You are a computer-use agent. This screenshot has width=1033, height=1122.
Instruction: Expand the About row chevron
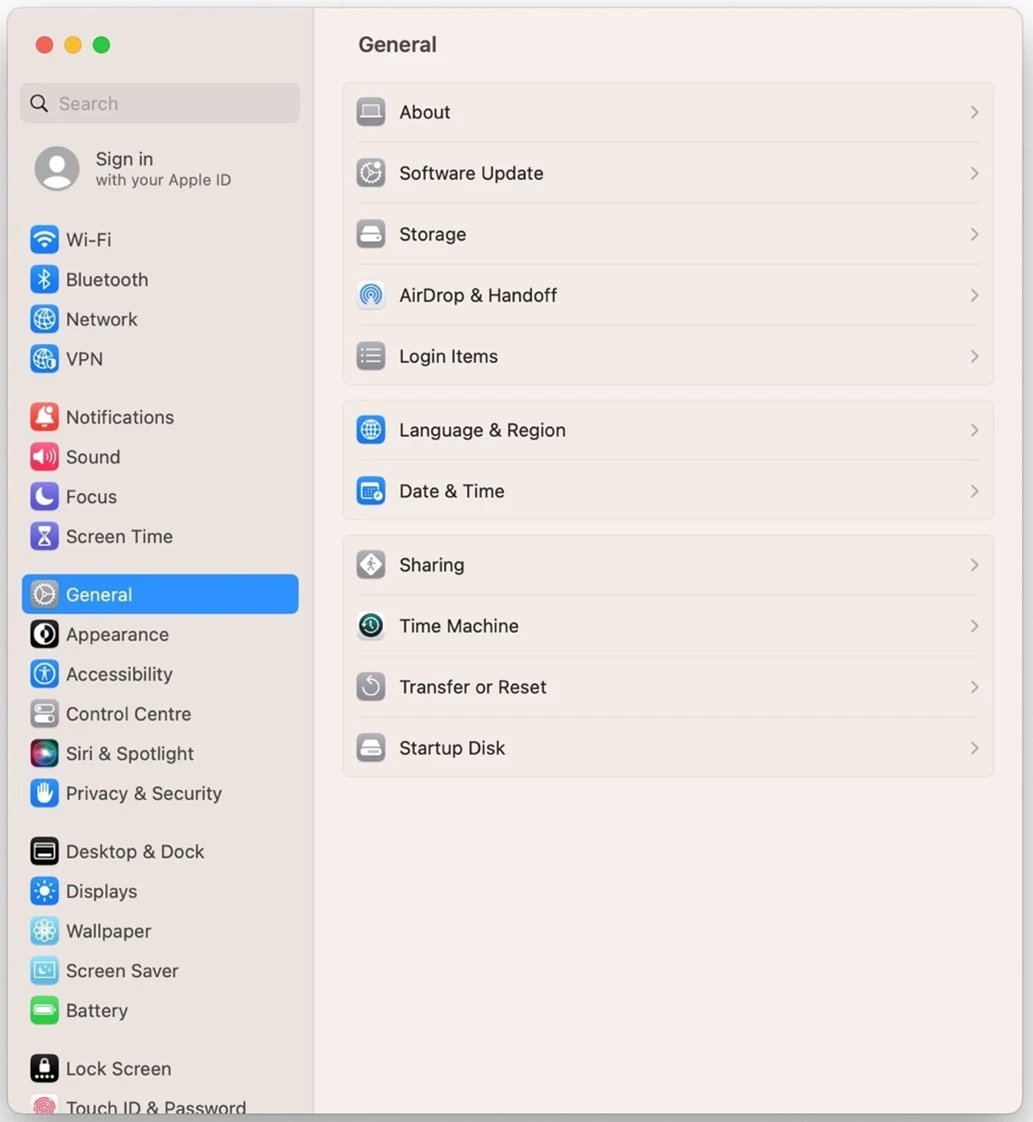tap(974, 112)
